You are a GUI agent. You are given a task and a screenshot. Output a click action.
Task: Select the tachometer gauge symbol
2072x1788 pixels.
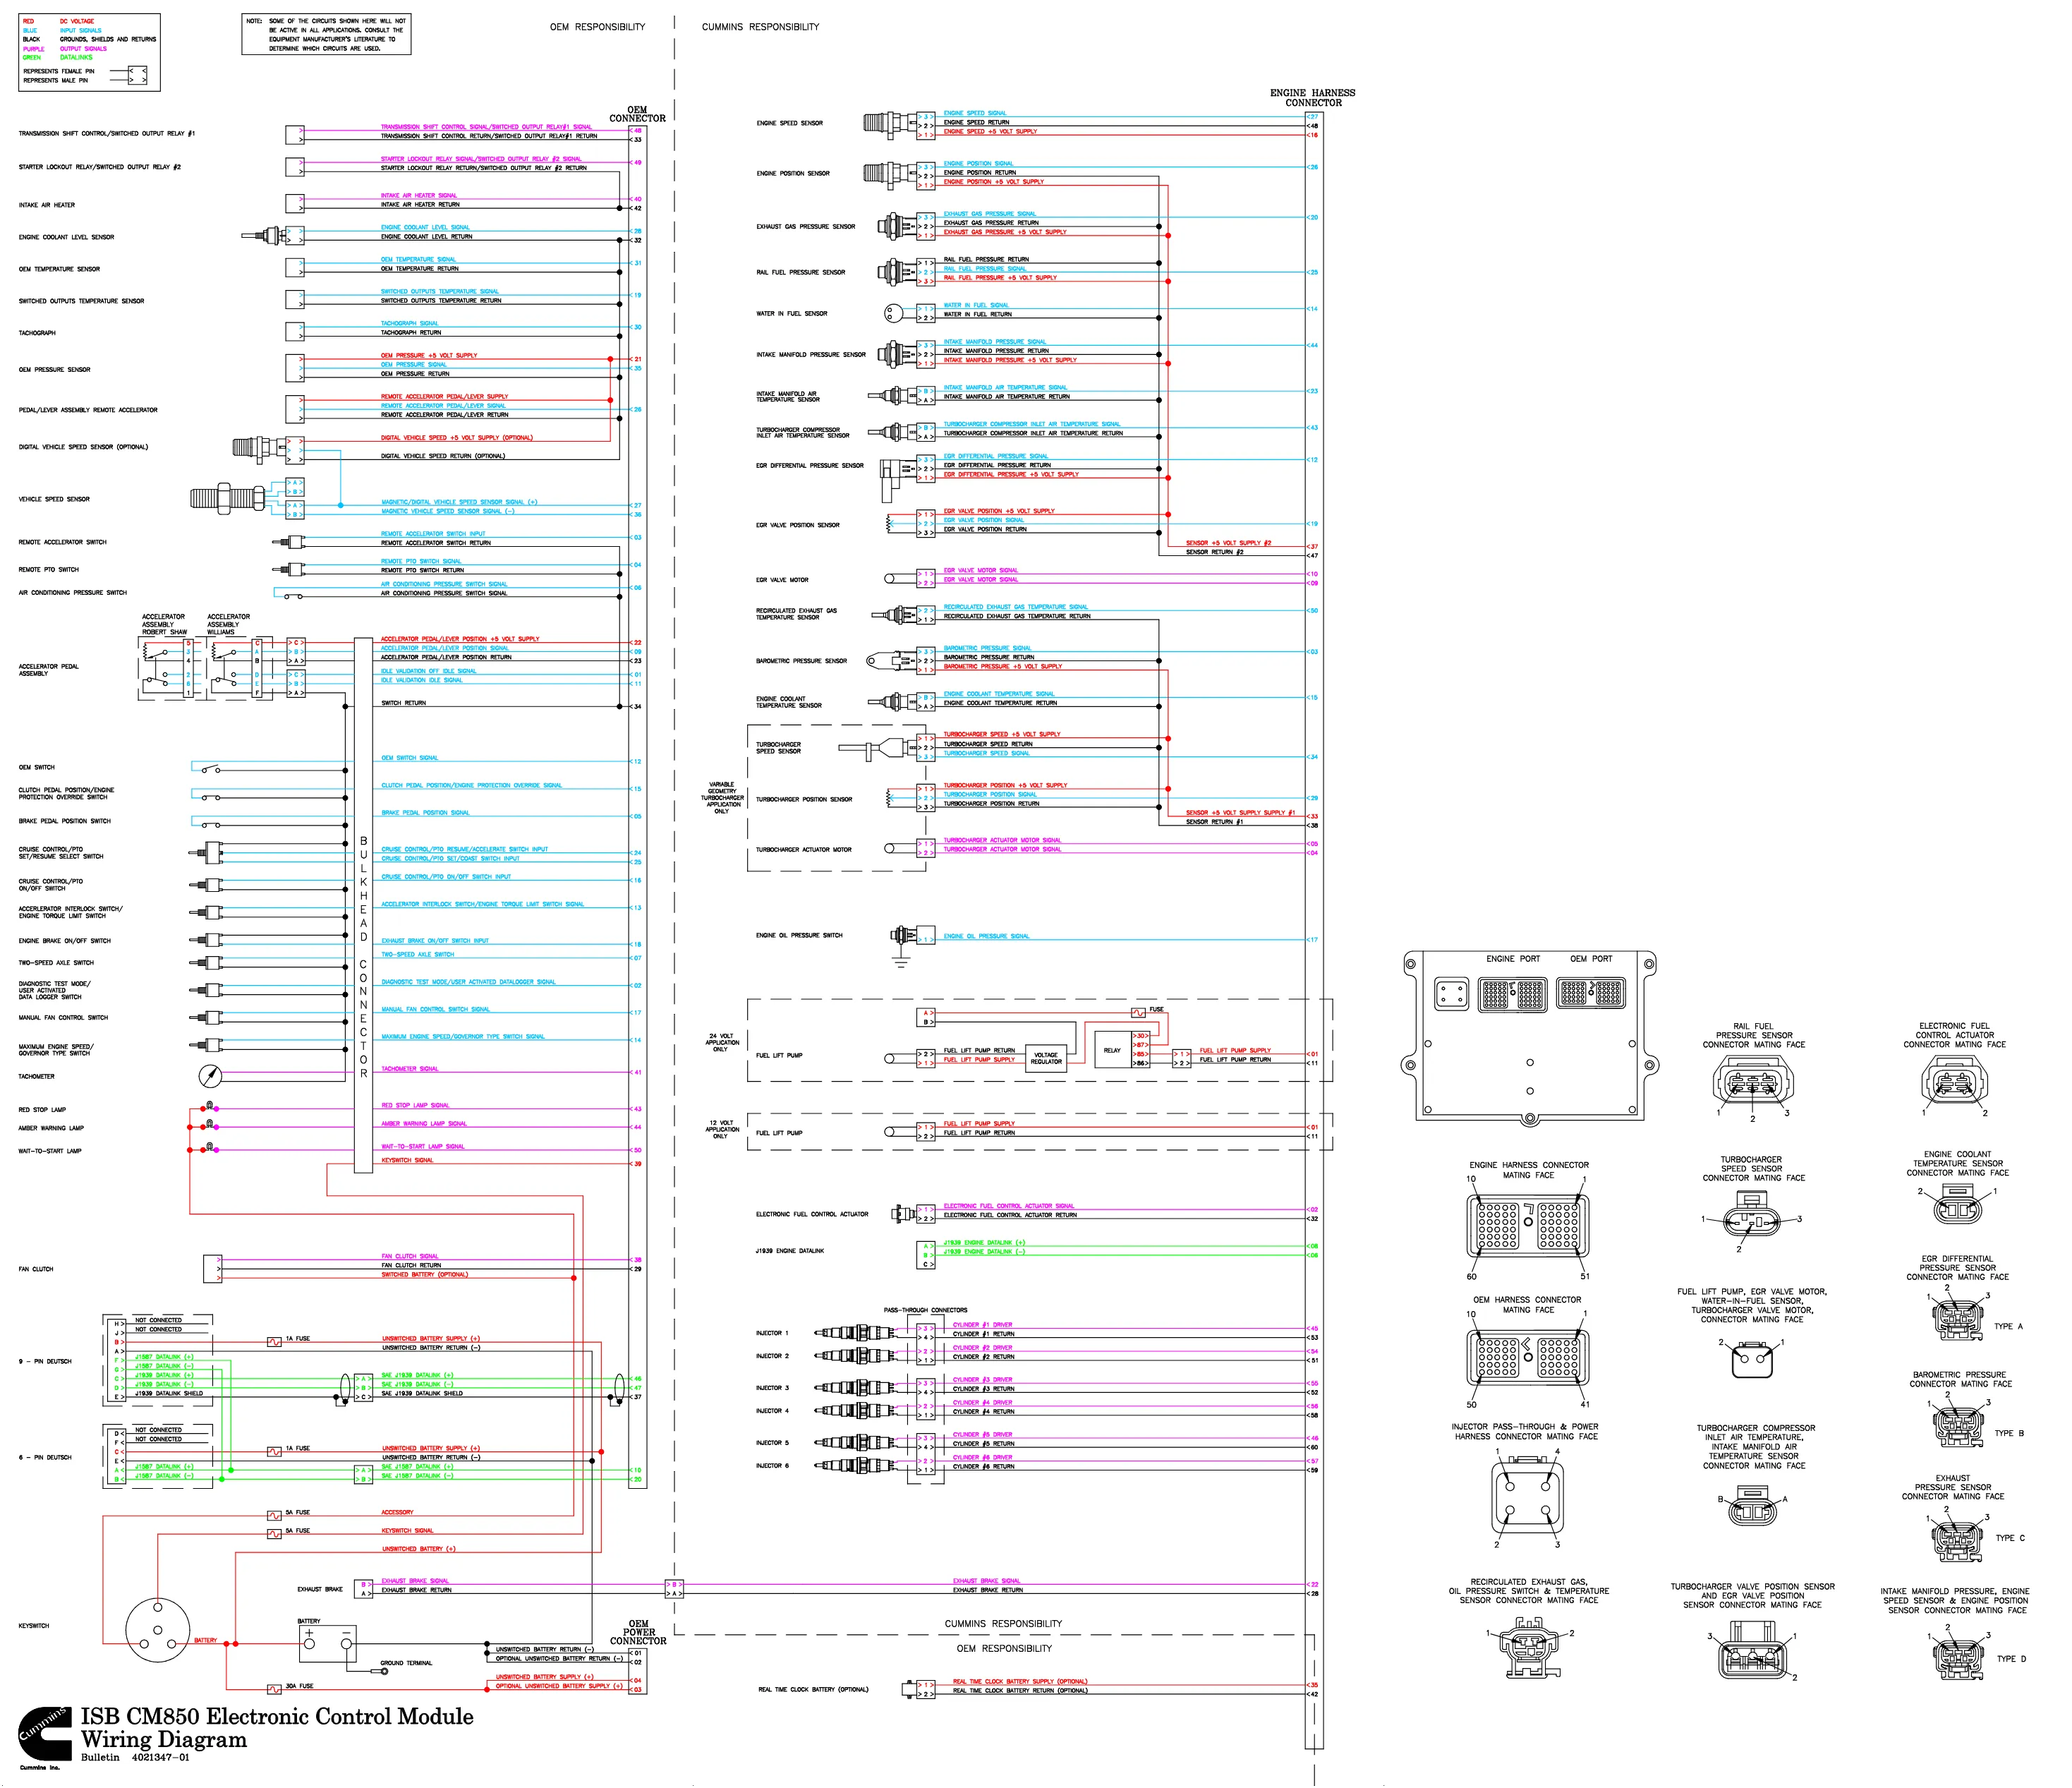click(210, 1076)
